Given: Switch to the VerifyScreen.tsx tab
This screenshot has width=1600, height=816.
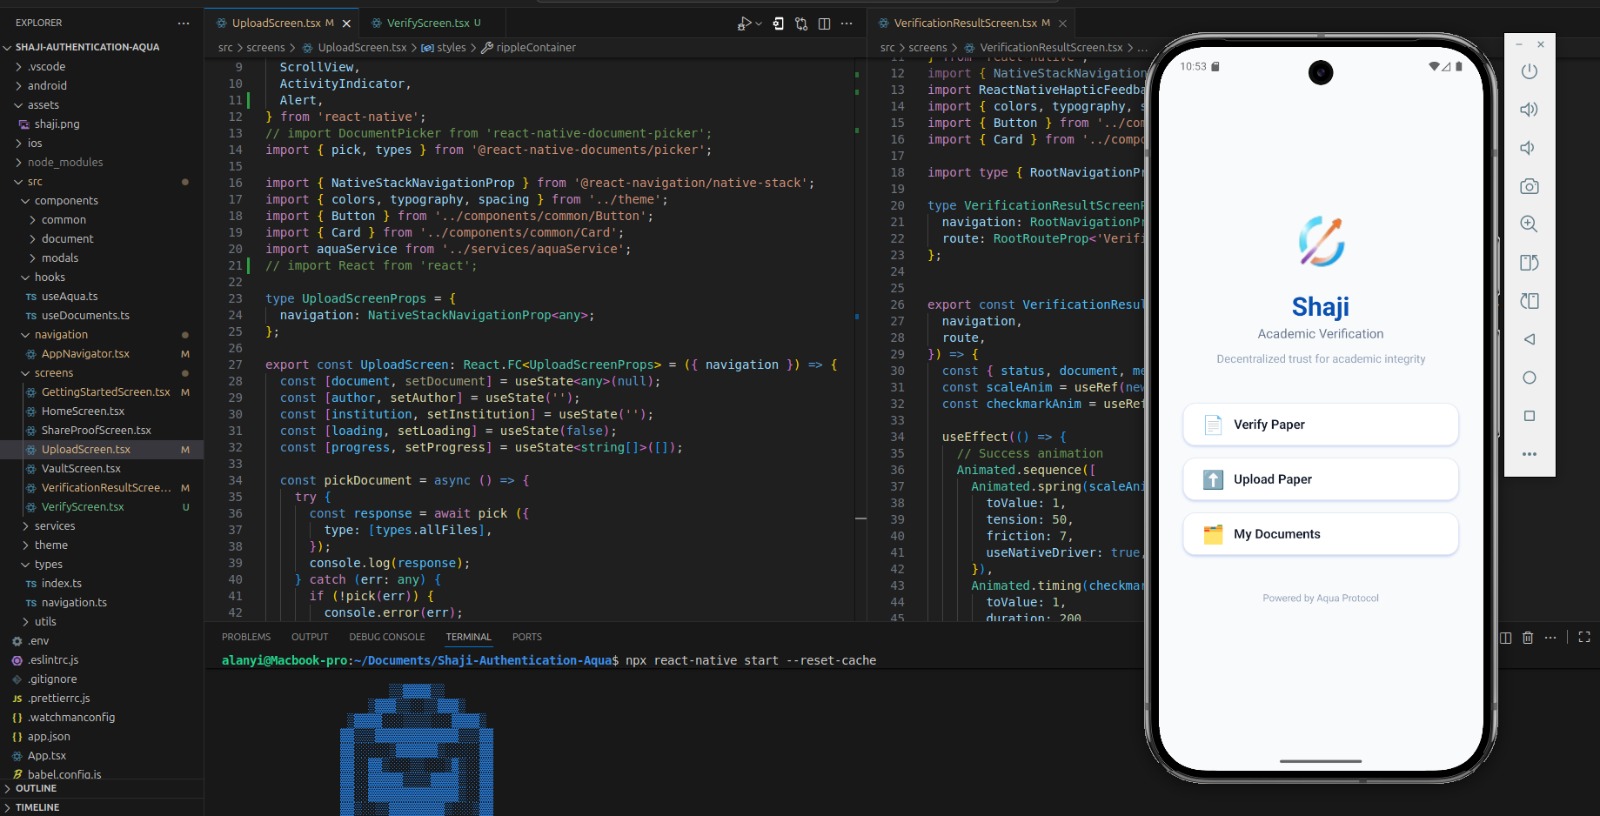Looking at the screenshot, I should click(427, 23).
